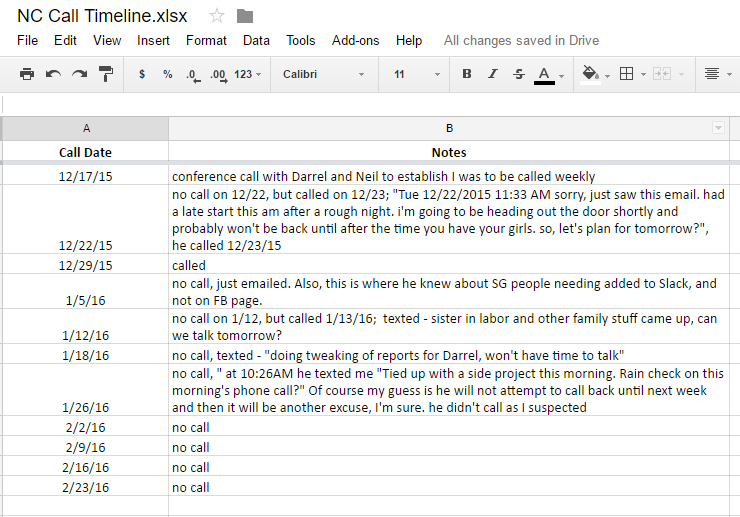Open the File menu
Image resolution: width=740 pixels, height=517 pixels.
click(27, 41)
